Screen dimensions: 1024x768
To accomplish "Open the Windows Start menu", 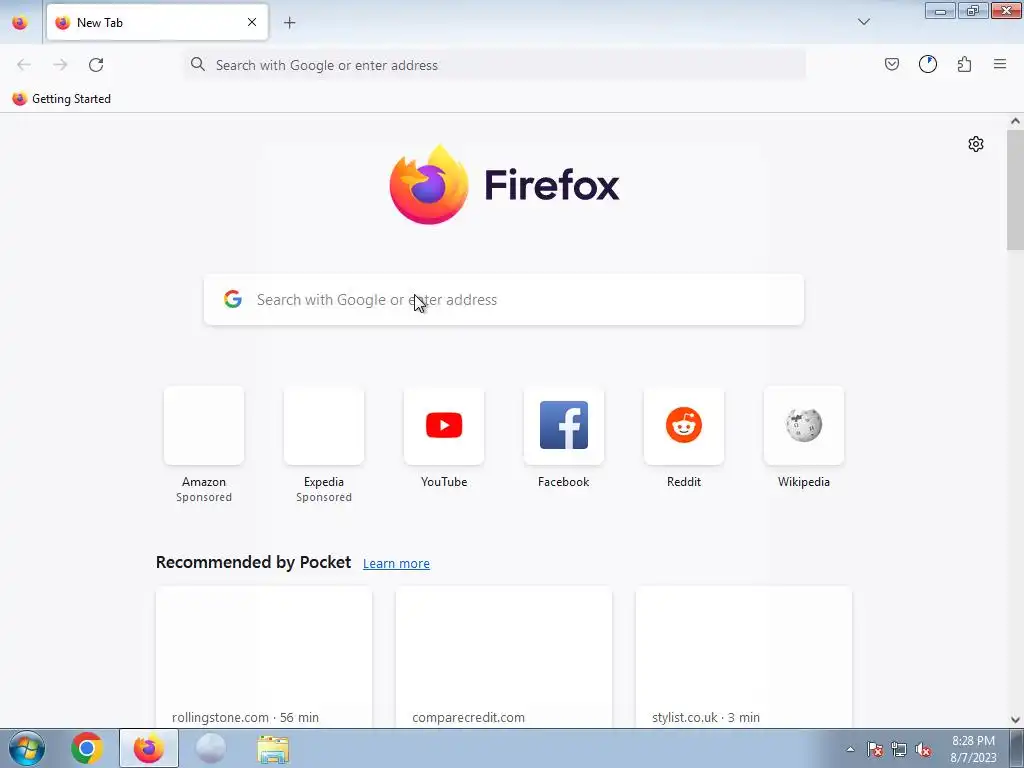I will point(27,748).
